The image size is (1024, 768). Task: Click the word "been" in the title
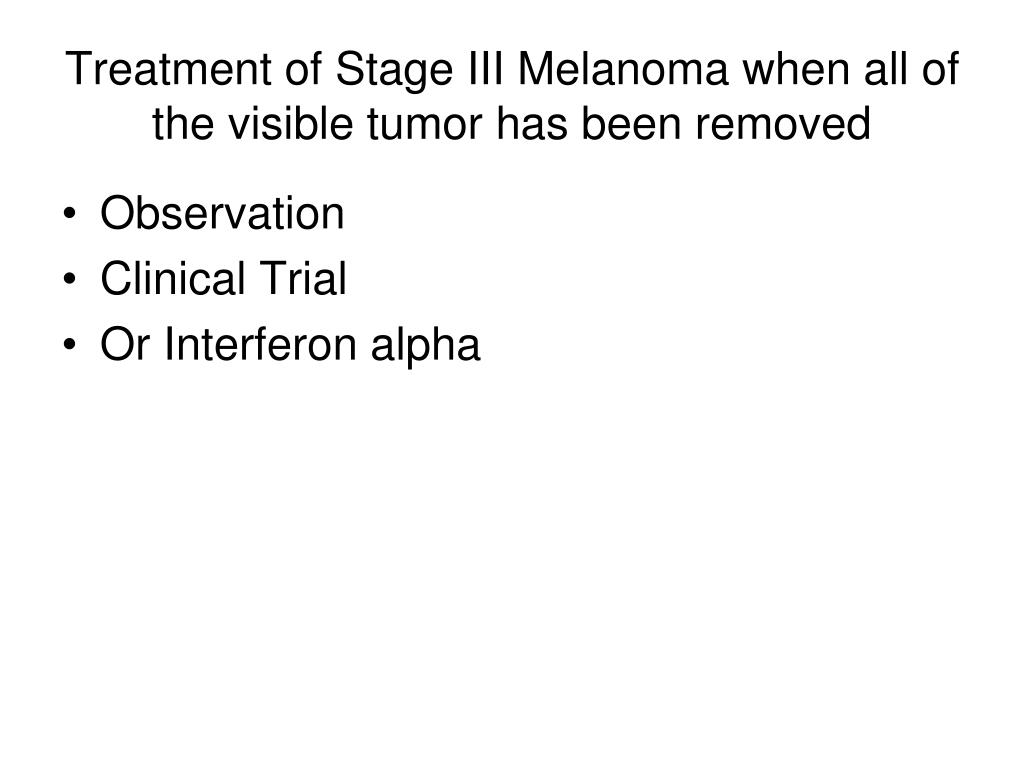click(x=631, y=123)
